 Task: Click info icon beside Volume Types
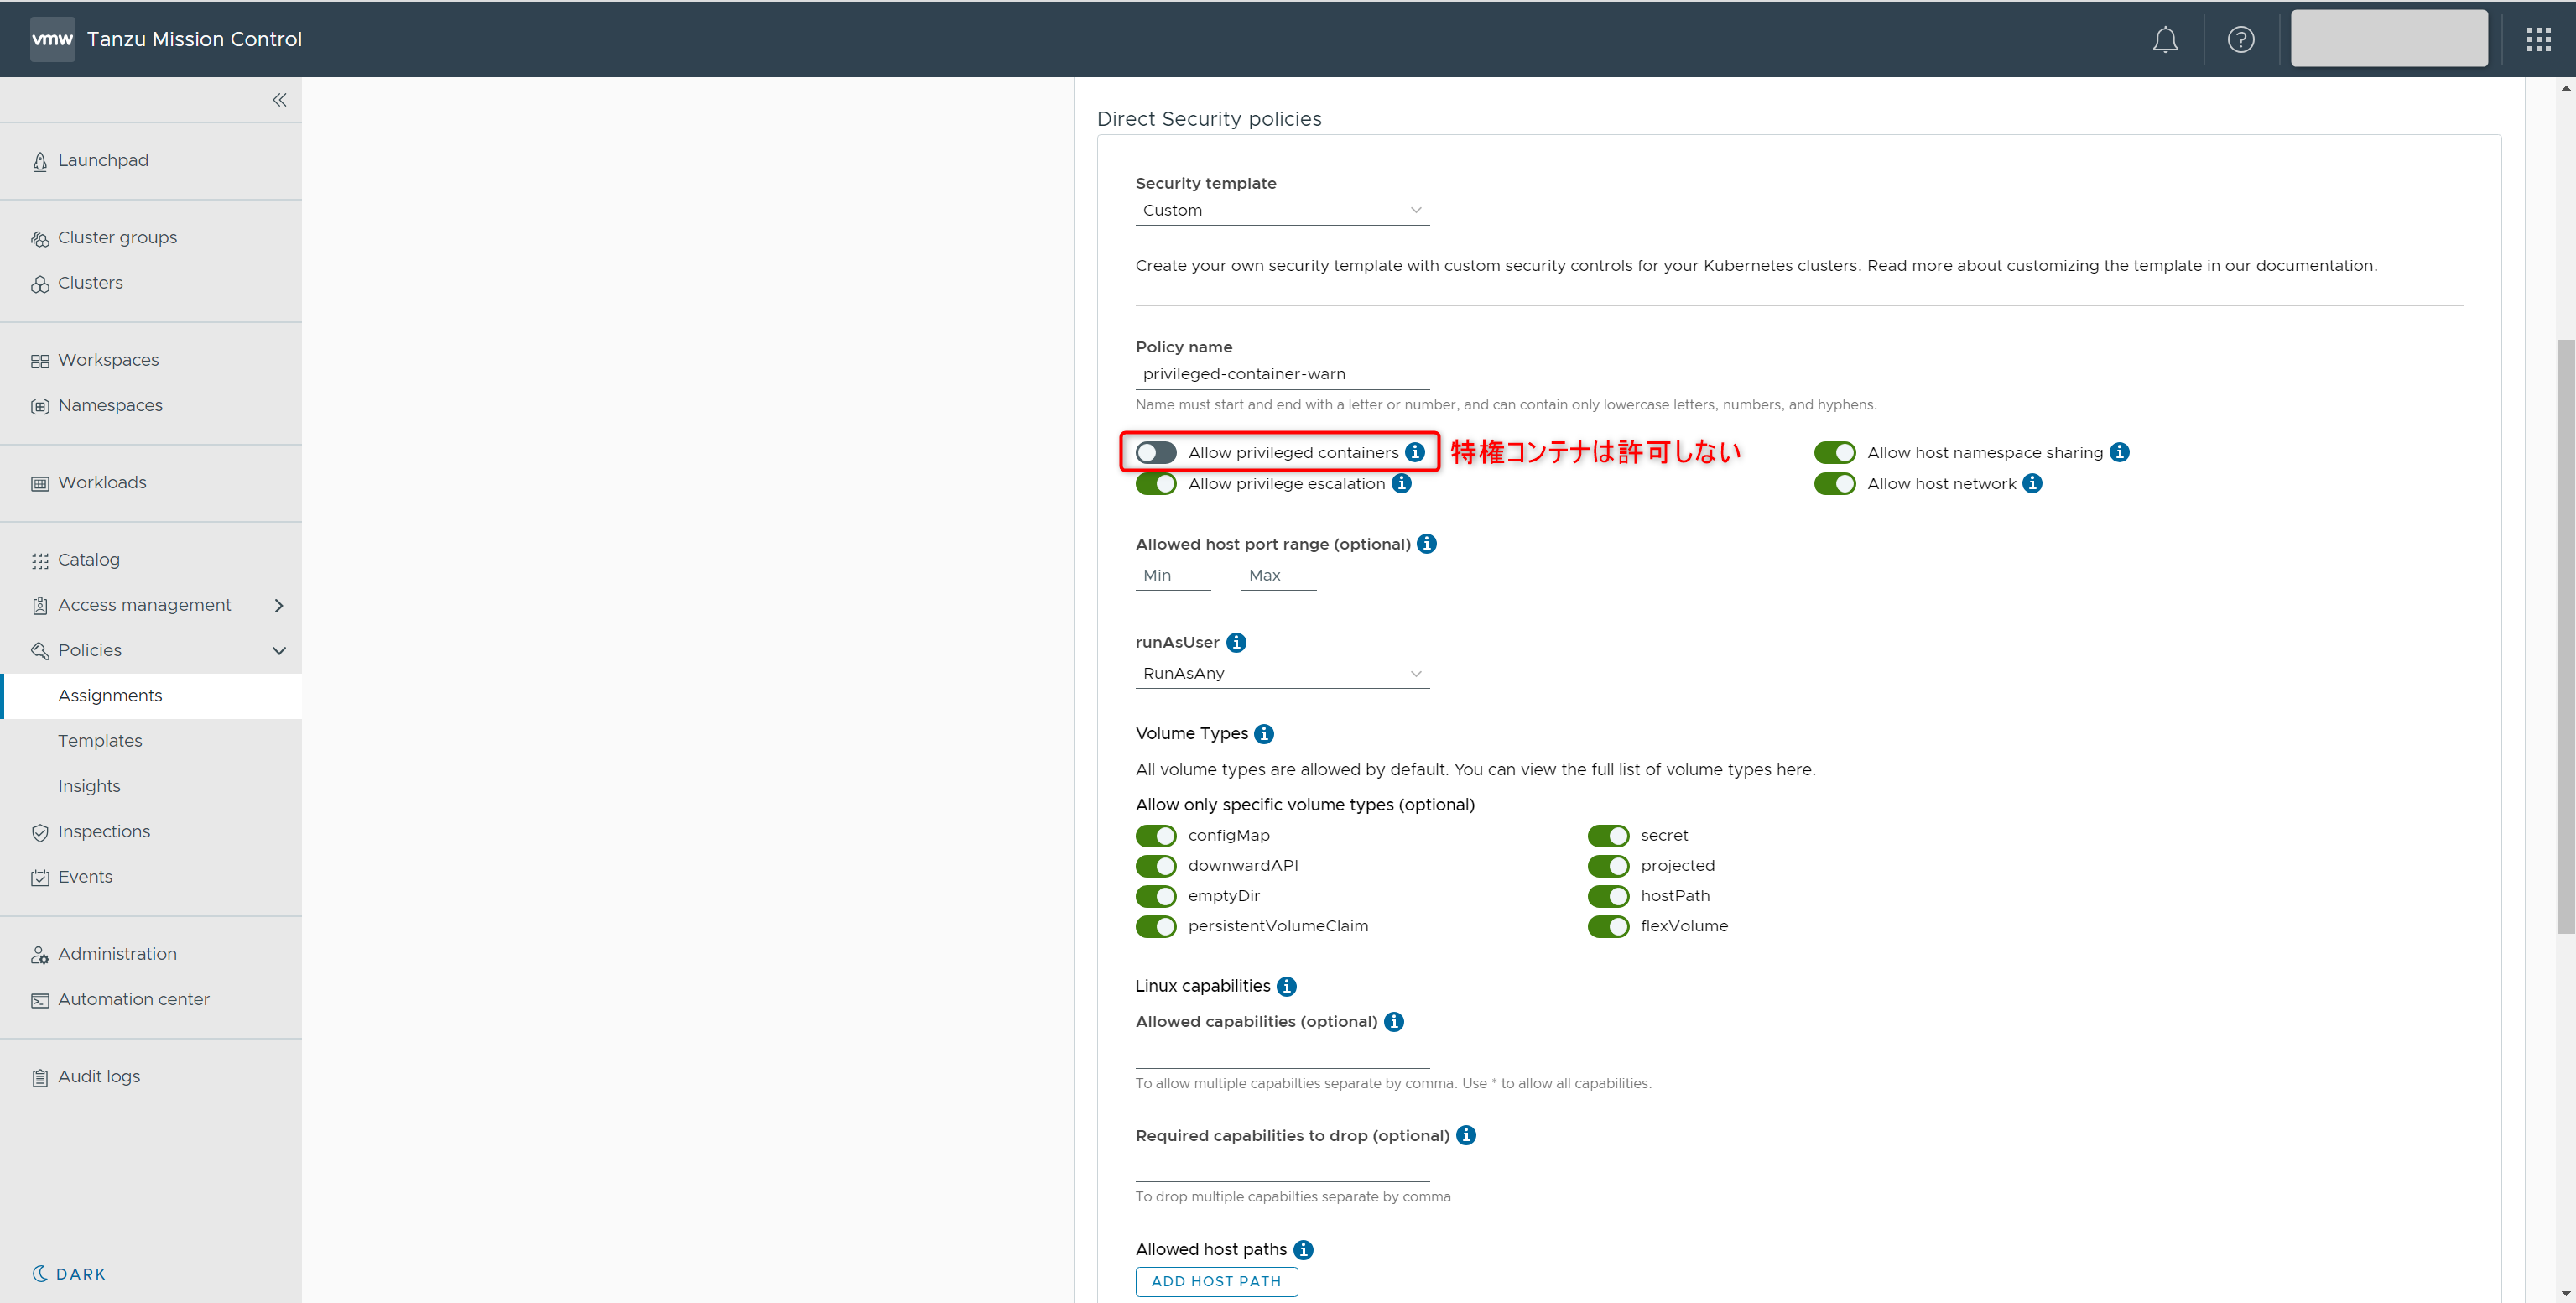pos(1264,734)
